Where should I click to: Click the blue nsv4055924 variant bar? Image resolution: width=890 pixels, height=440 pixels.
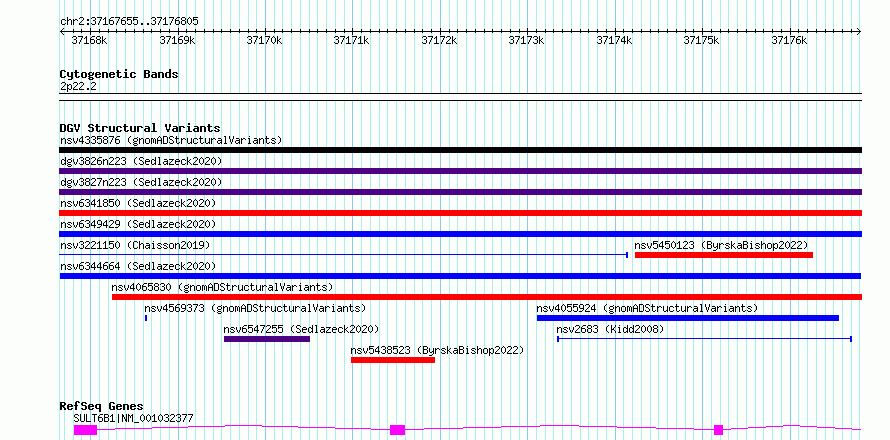pos(688,318)
